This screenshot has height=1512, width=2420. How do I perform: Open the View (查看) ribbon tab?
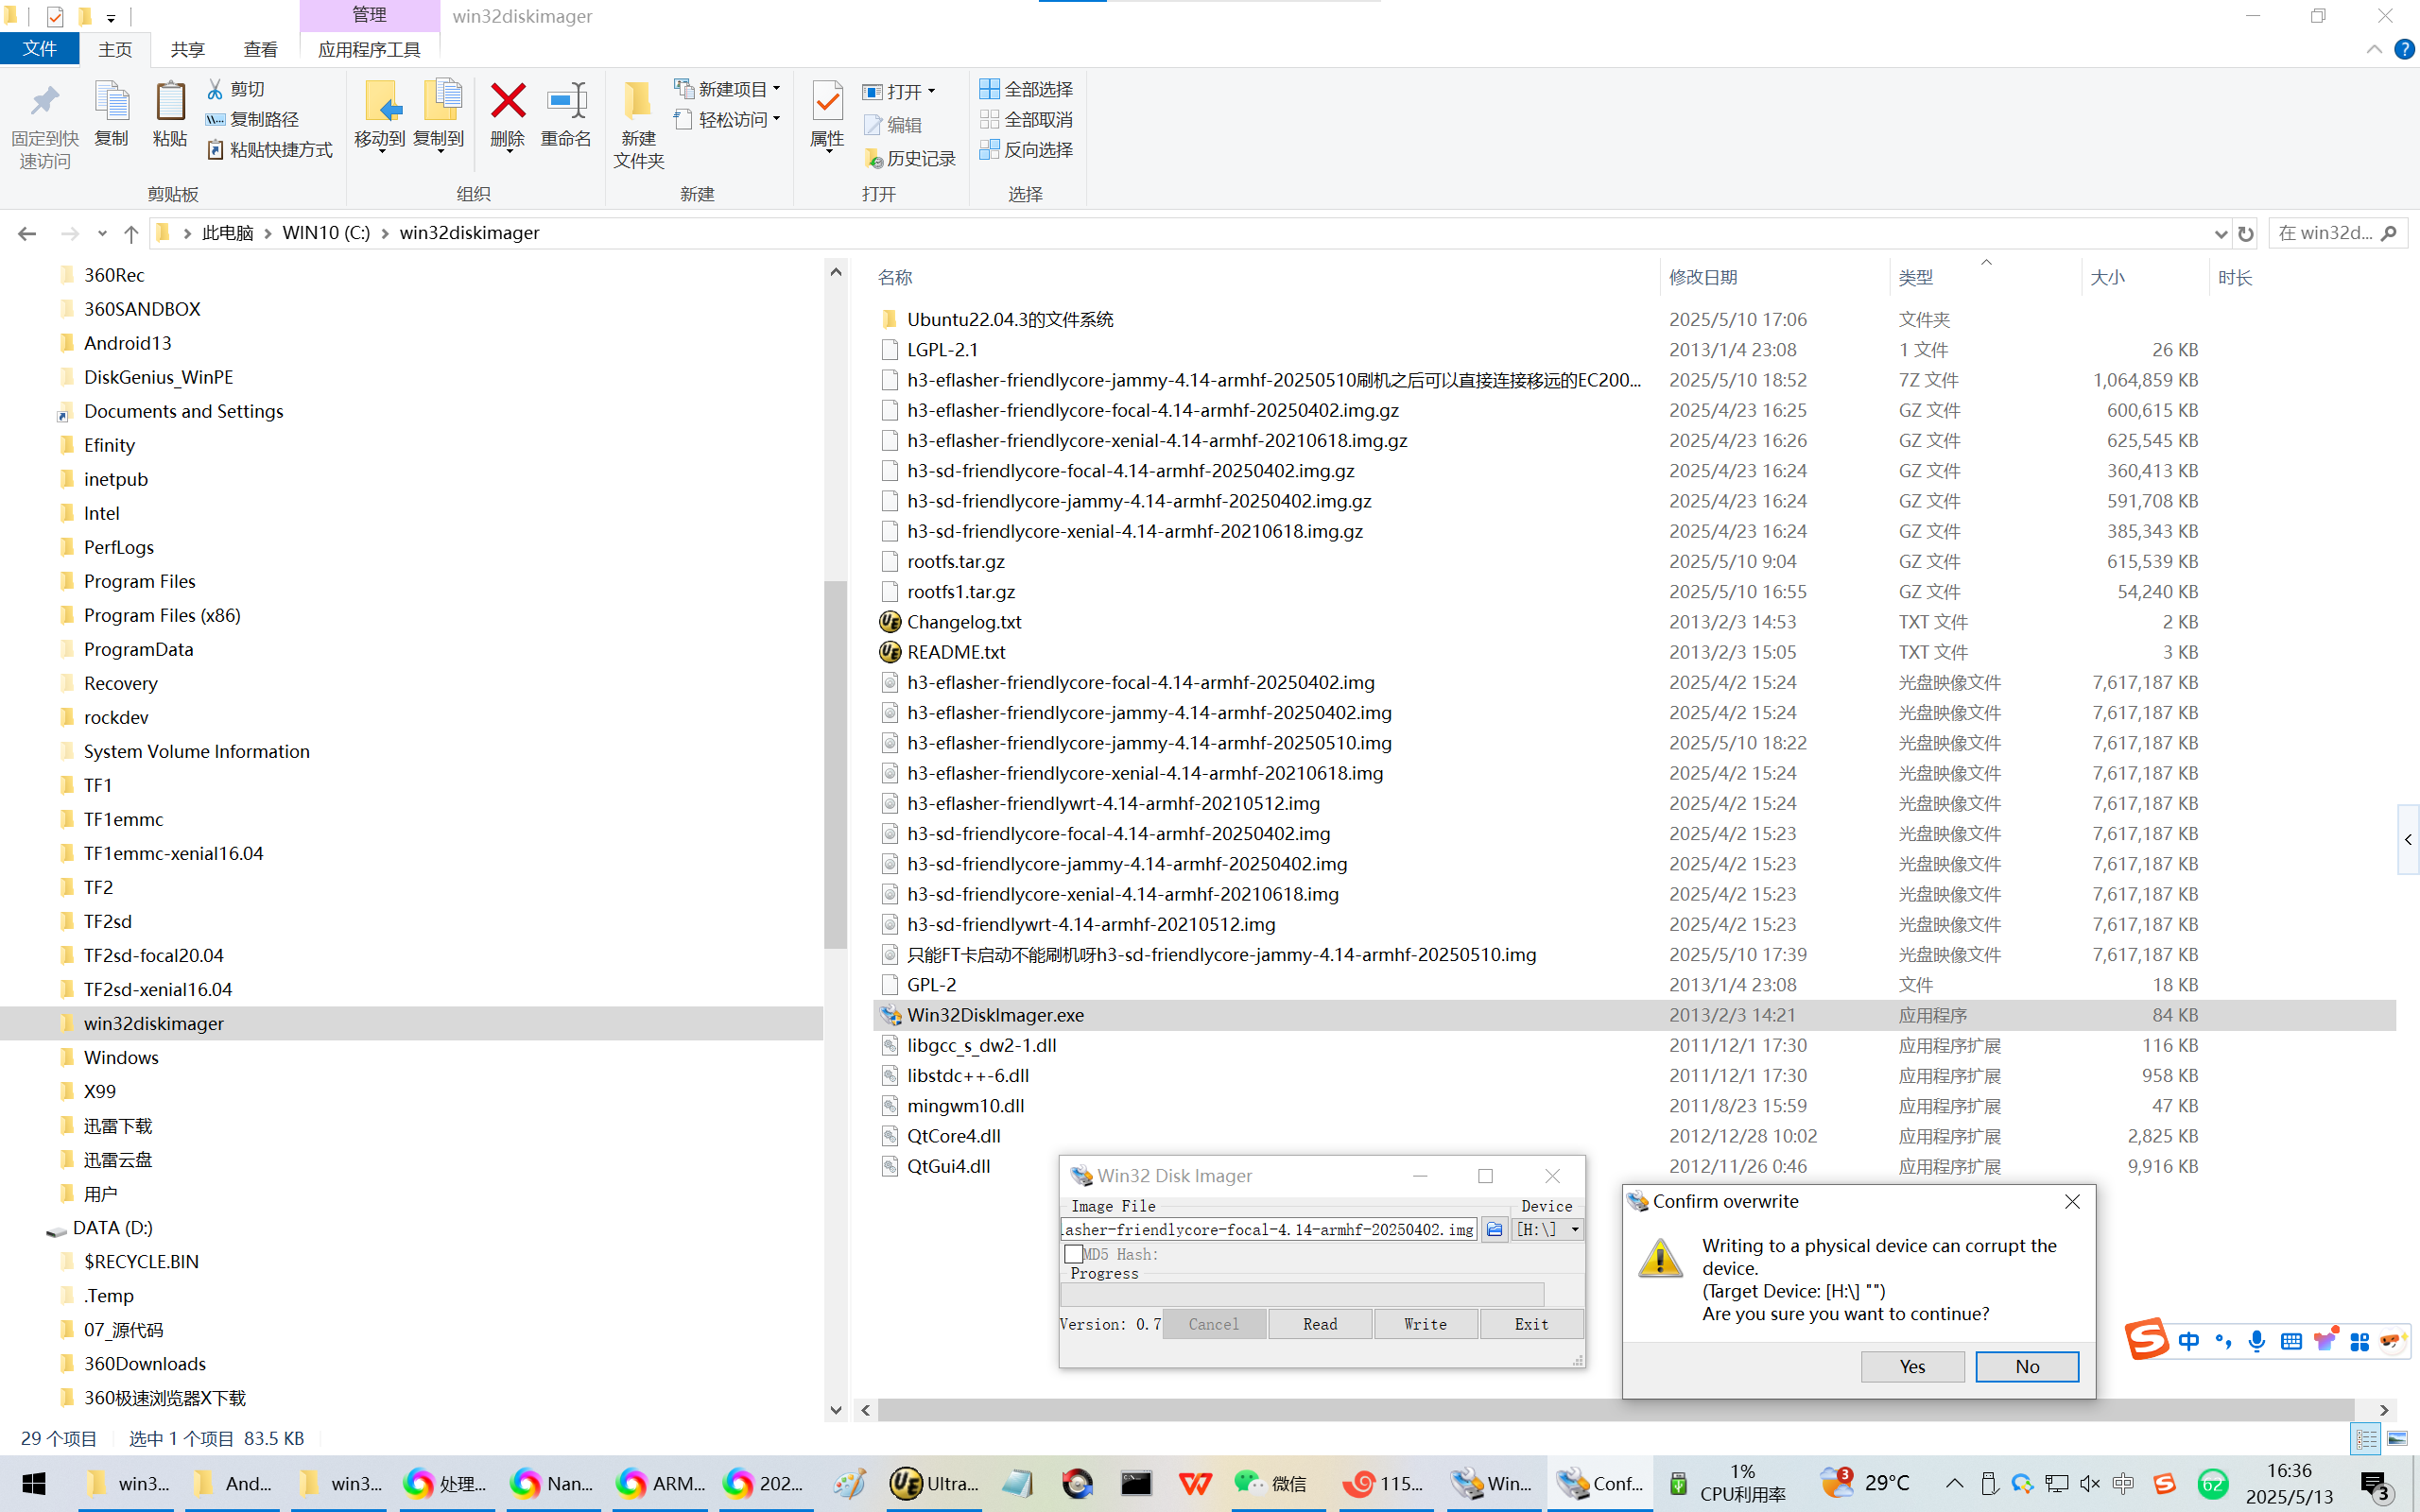tap(260, 49)
